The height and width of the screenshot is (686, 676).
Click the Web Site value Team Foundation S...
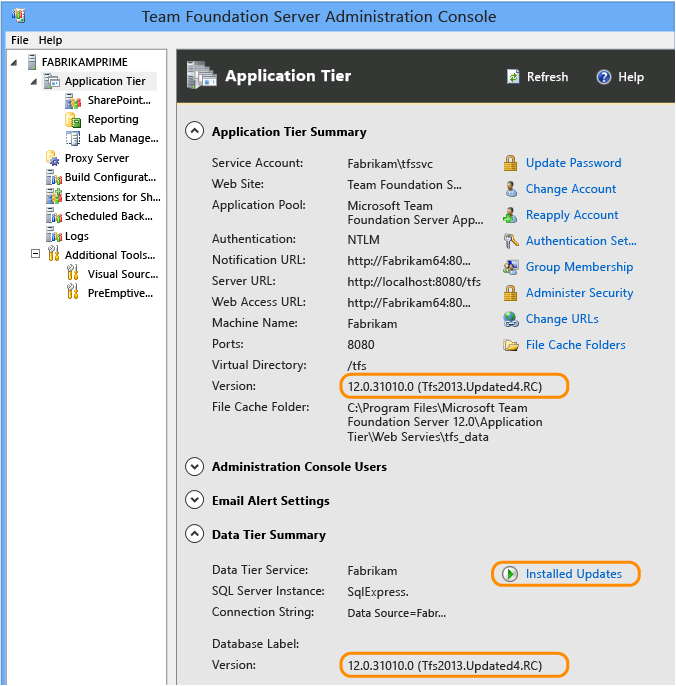[404, 185]
